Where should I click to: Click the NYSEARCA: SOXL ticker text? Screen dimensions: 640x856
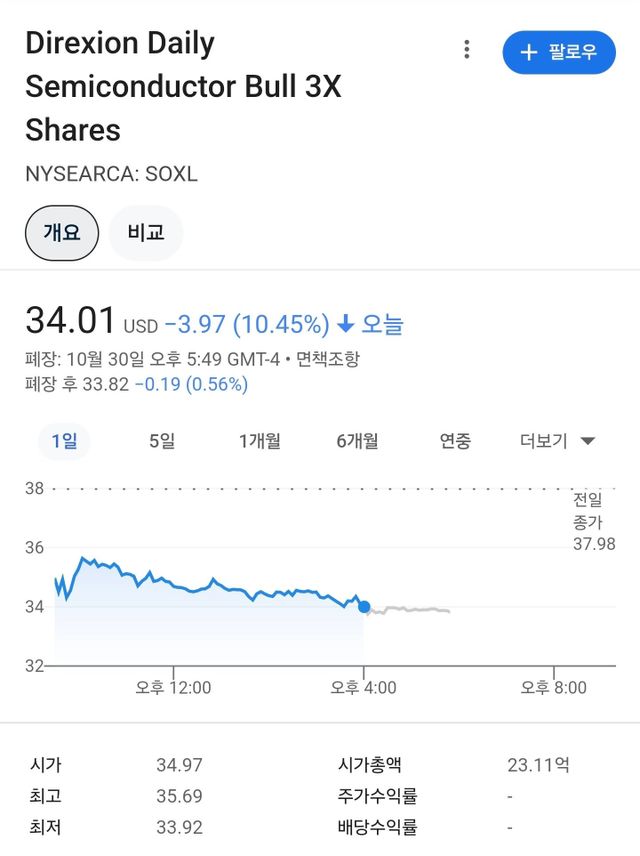point(111,173)
